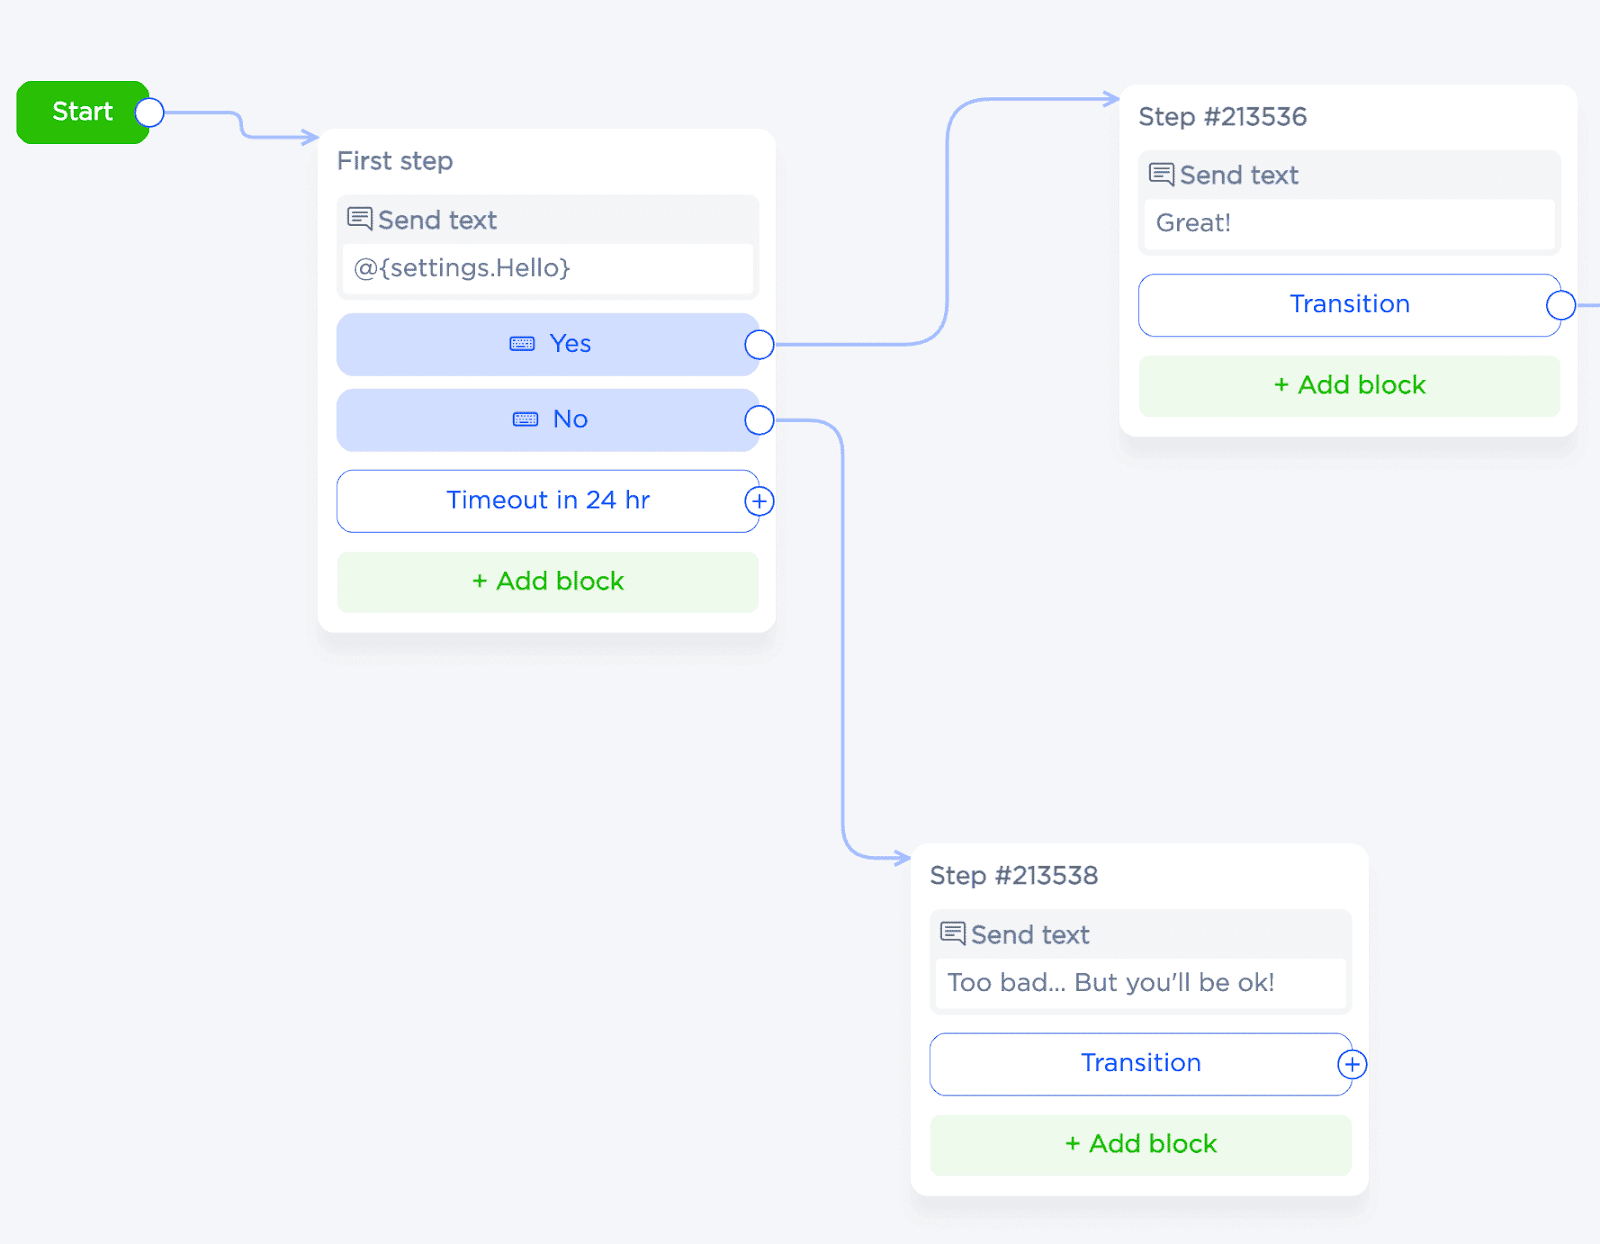Add block to Step #213536

[x=1349, y=386]
